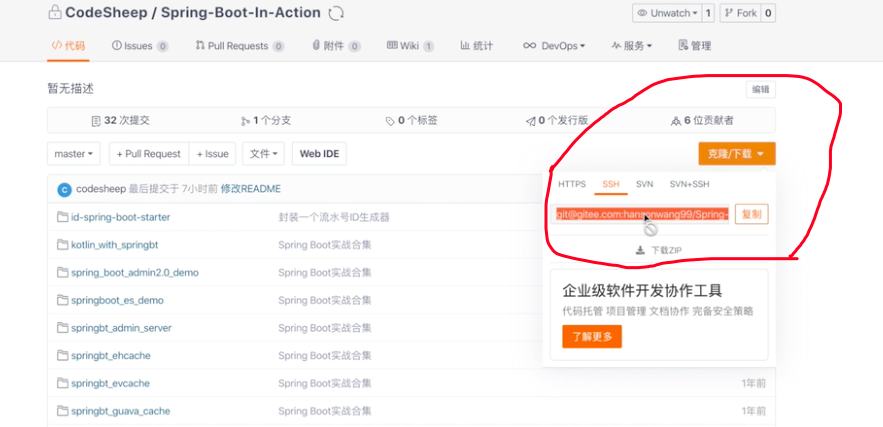883x427 pixels.
Task: Click the sync icon after repository title
Action: pos(336,13)
